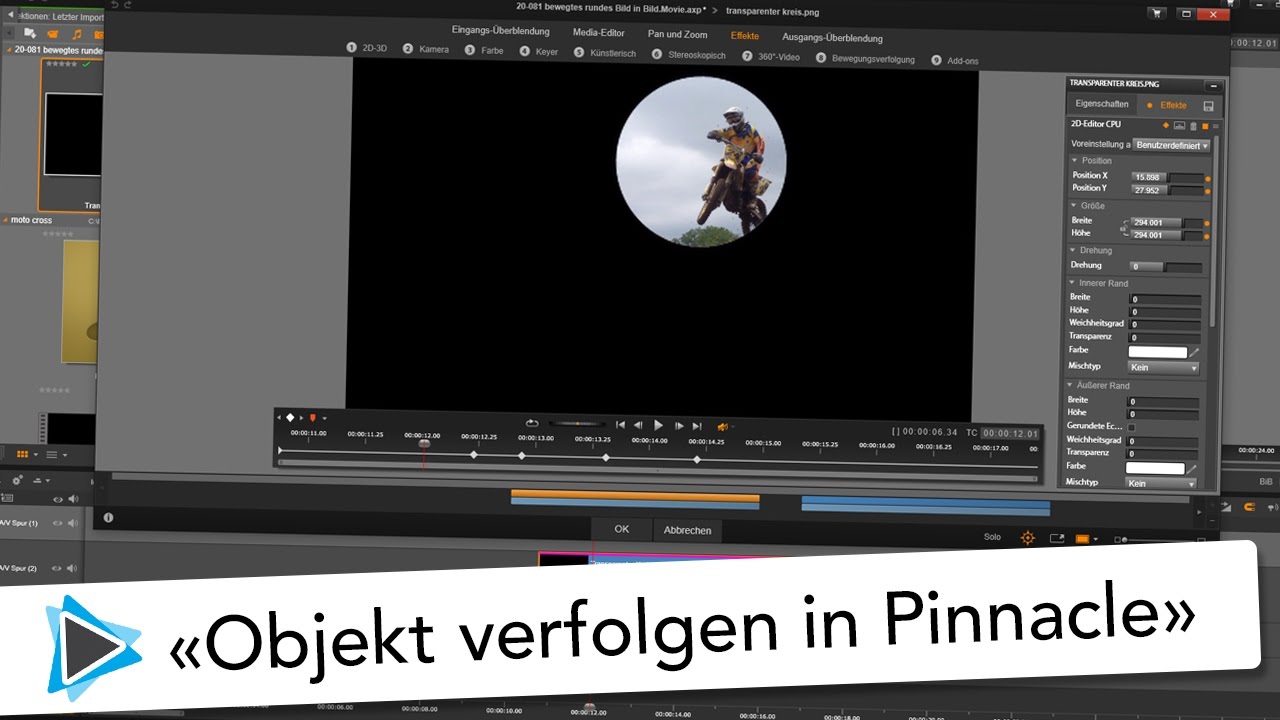Screen dimensions: 1280x720
Task: Click the info icon at bottom left
Action: [x=108, y=517]
